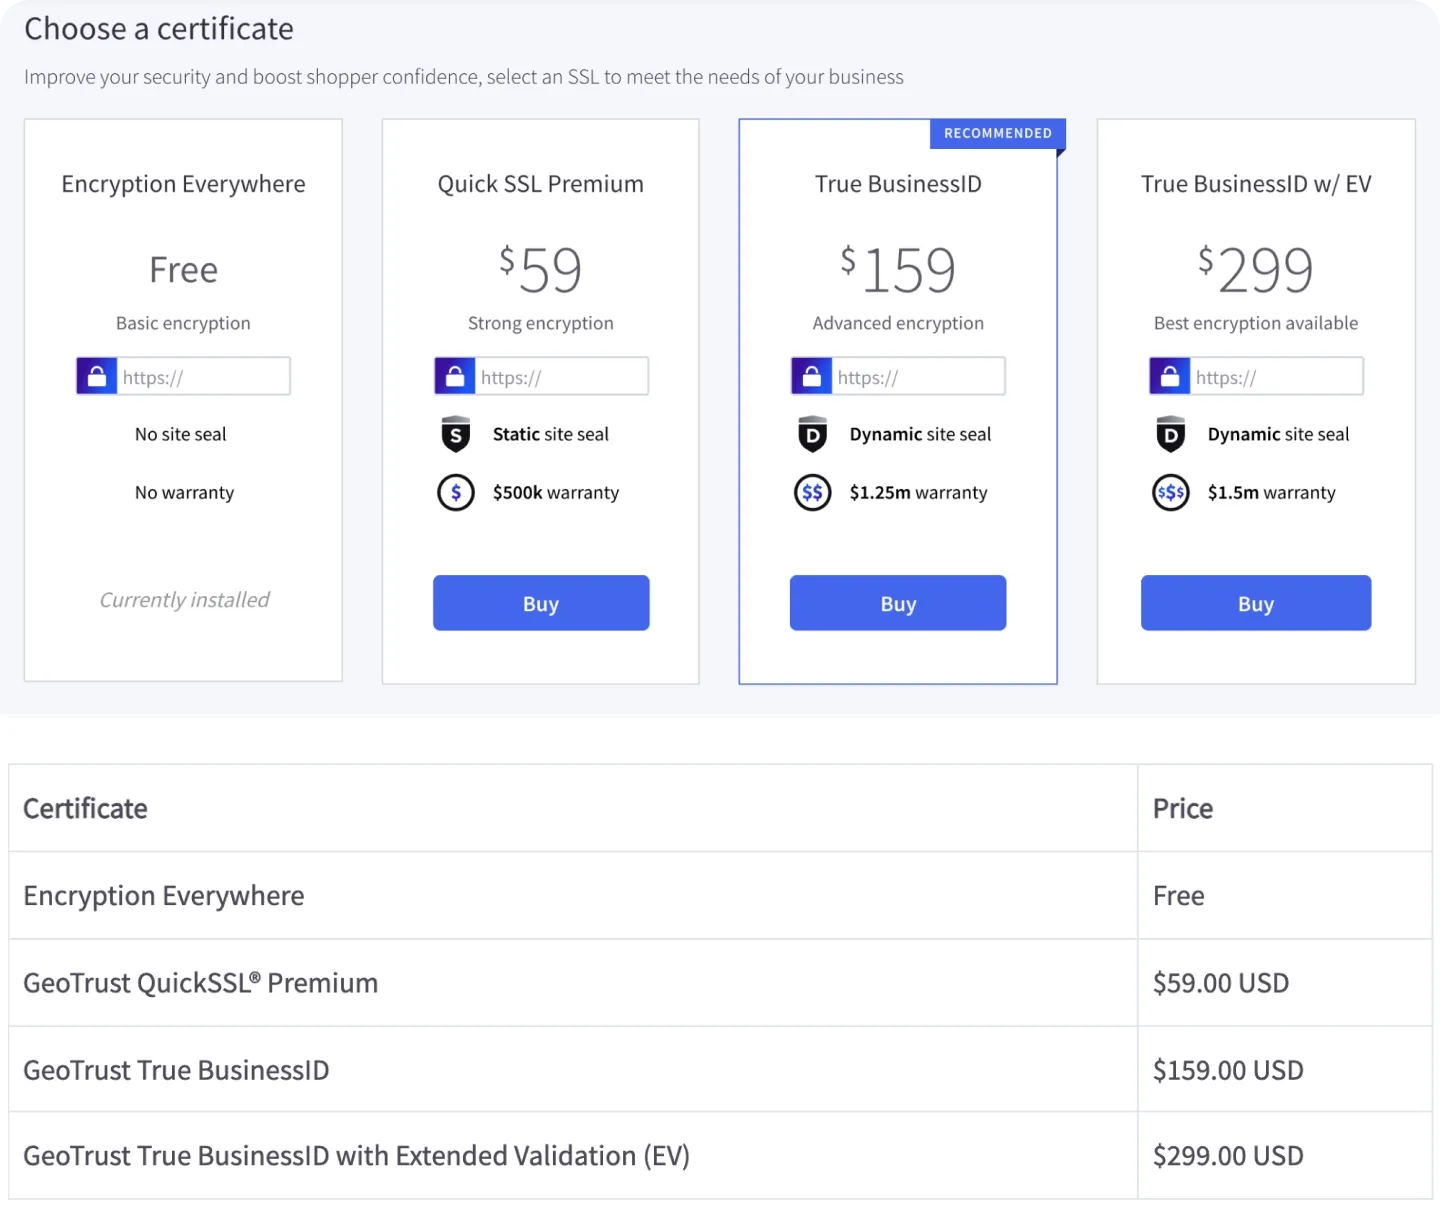The height and width of the screenshot is (1218, 1440).
Task: Click the Choose a certificate heading
Action: pyautogui.click(x=159, y=28)
